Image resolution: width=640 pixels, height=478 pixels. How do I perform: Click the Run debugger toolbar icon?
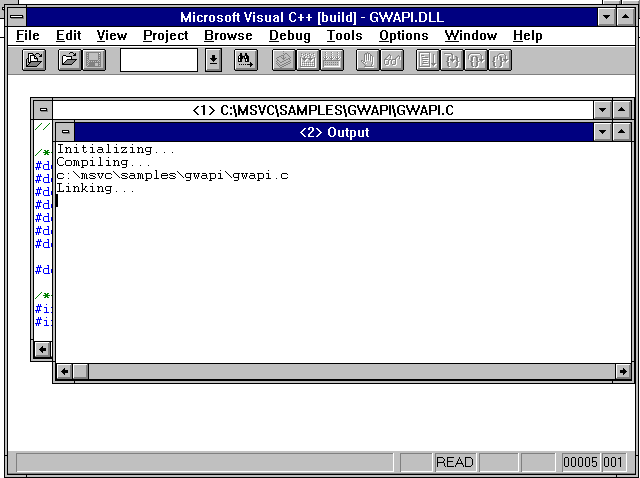tap(428, 60)
